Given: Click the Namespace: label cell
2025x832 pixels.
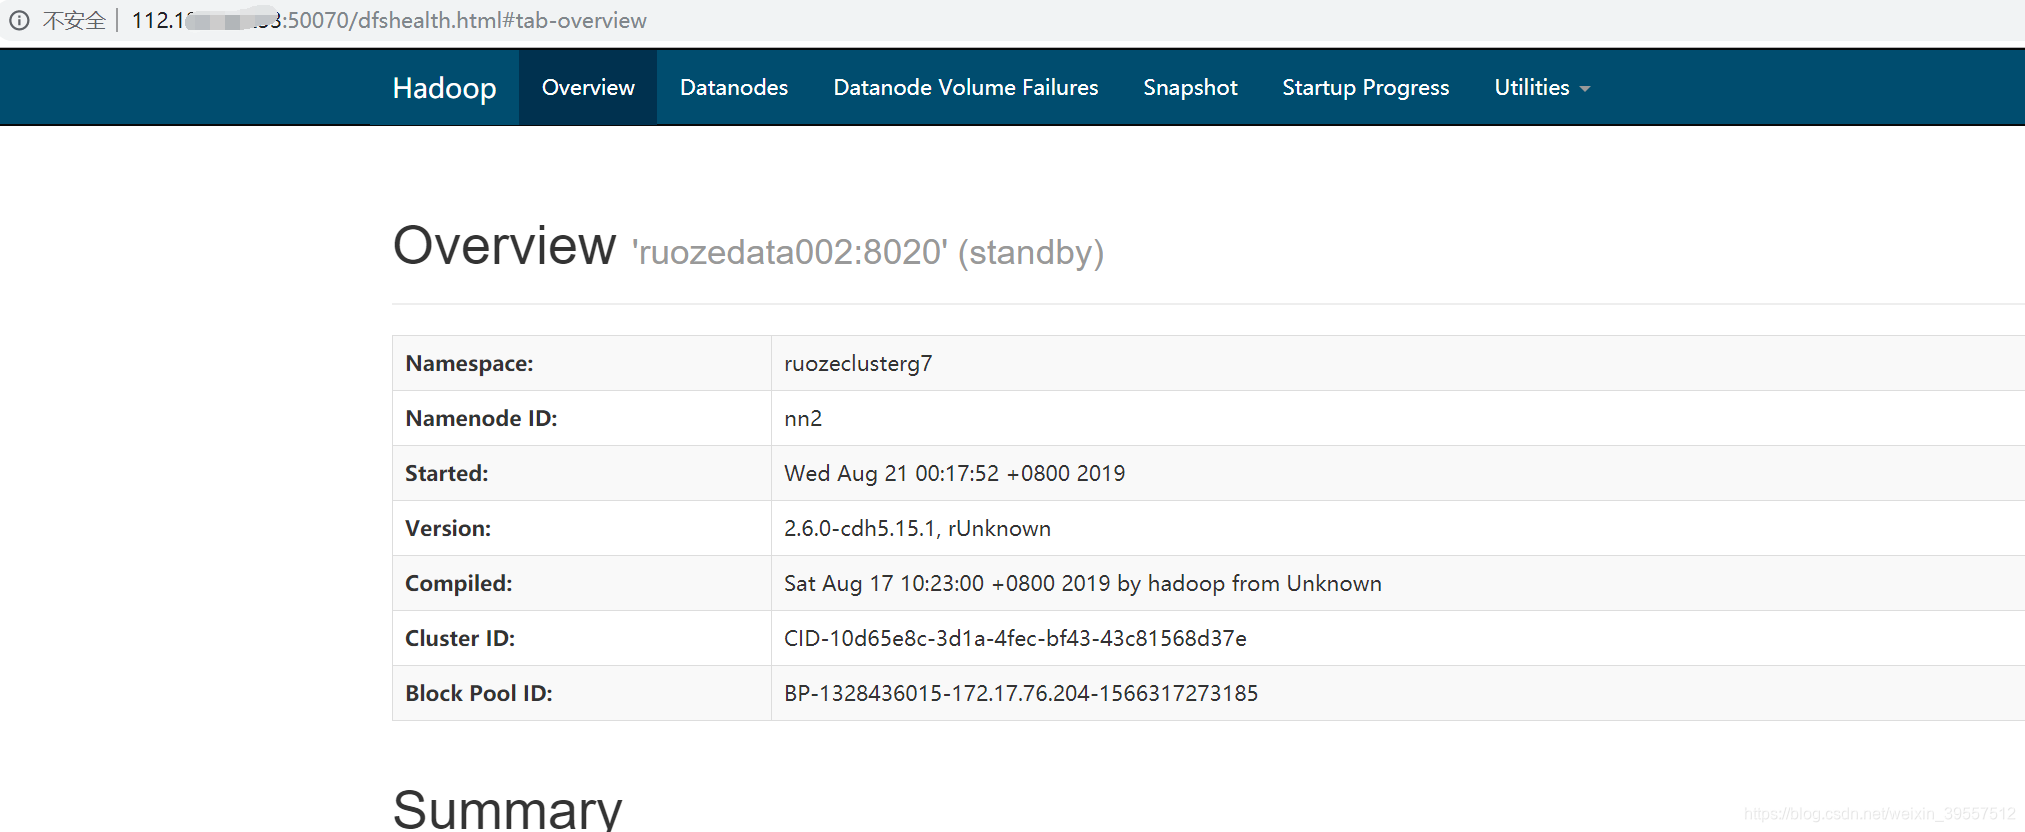Looking at the screenshot, I should 582,363.
